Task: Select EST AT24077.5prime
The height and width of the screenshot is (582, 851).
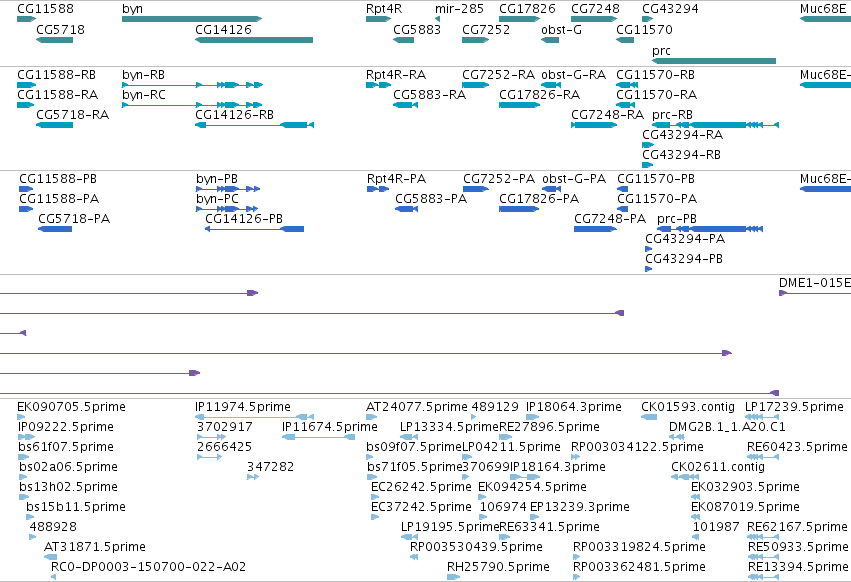Action: coord(372,417)
